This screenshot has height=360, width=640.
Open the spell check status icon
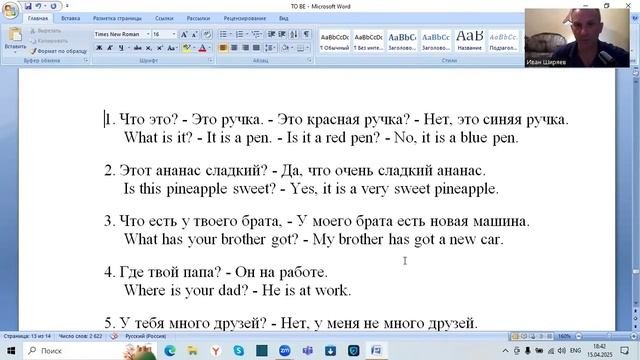[x=114, y=336]
